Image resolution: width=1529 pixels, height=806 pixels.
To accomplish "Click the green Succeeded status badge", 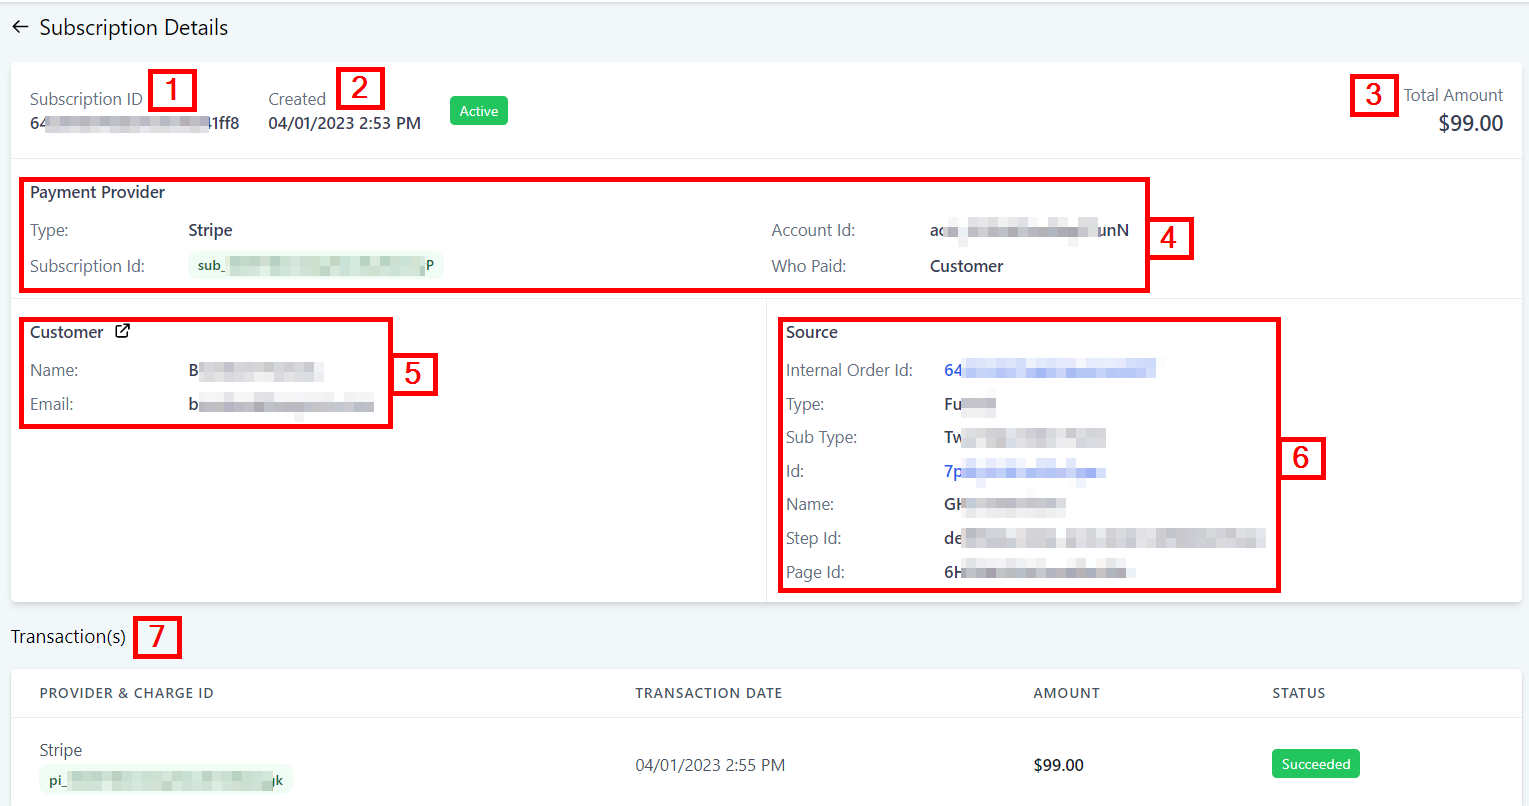I will [1315, 764].
